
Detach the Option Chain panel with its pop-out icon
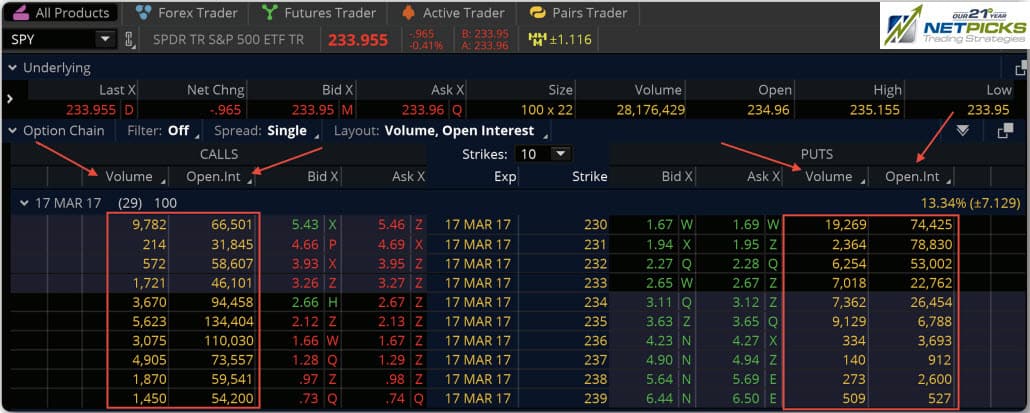[1005, 131]
